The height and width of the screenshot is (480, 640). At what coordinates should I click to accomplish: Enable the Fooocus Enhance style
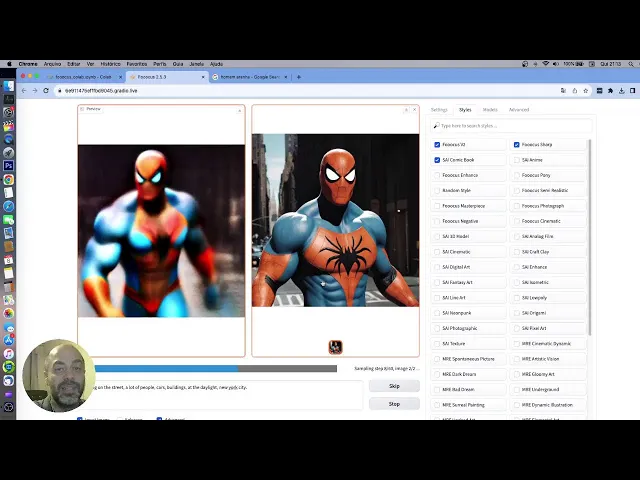pyautogui.click(x=437, y=175)
